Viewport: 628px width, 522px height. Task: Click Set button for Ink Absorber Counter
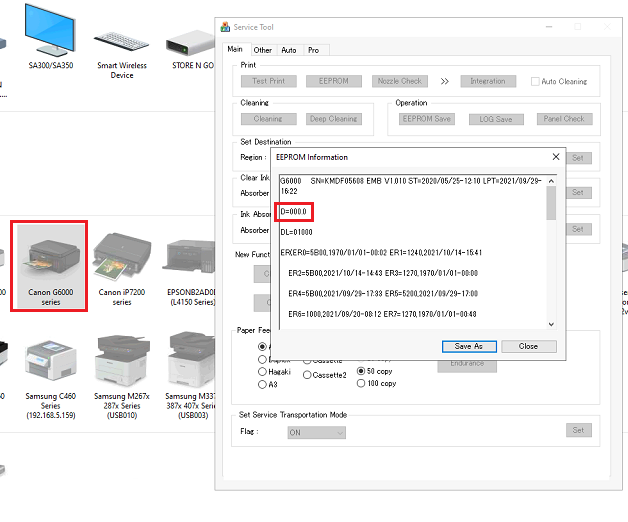(578, 229)
